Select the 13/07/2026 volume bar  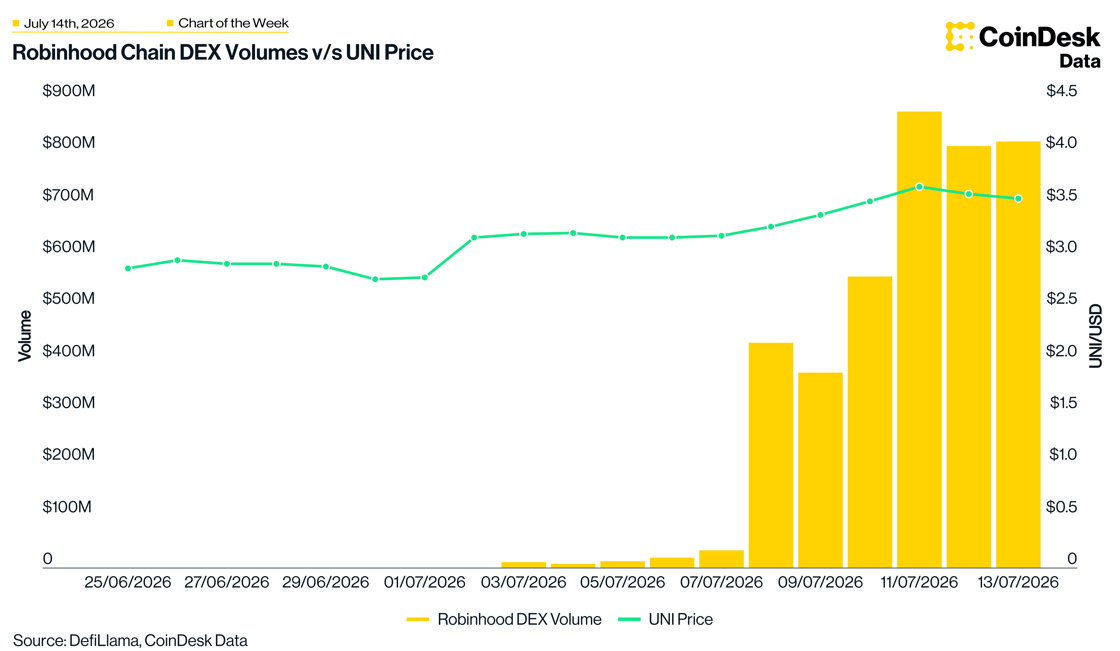tap(1018, 354)
